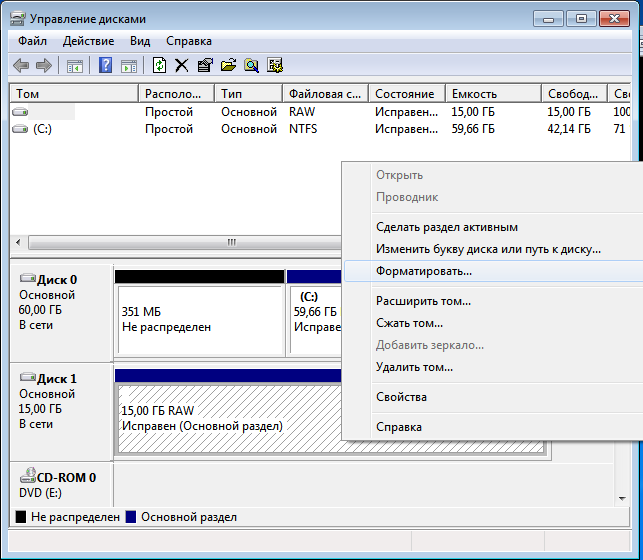
Task: Click the RAW file system cell
Action: (302, 112)
